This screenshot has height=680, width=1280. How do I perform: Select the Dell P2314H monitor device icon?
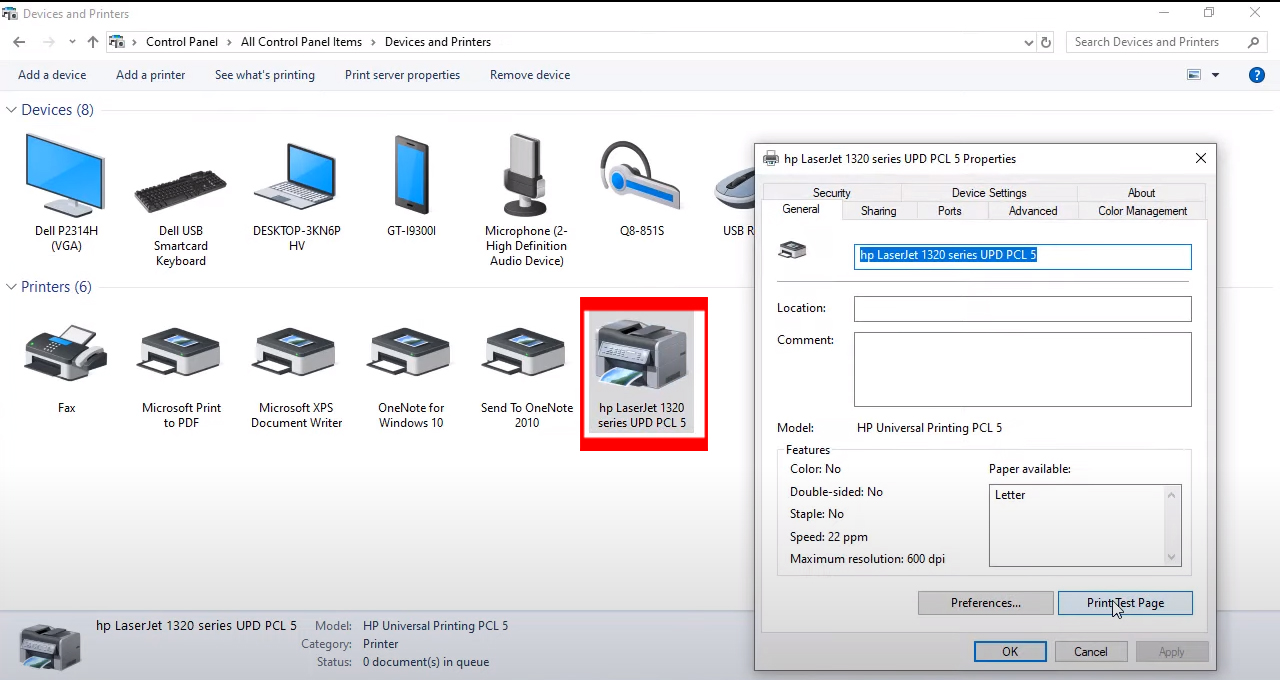point(66,176)
